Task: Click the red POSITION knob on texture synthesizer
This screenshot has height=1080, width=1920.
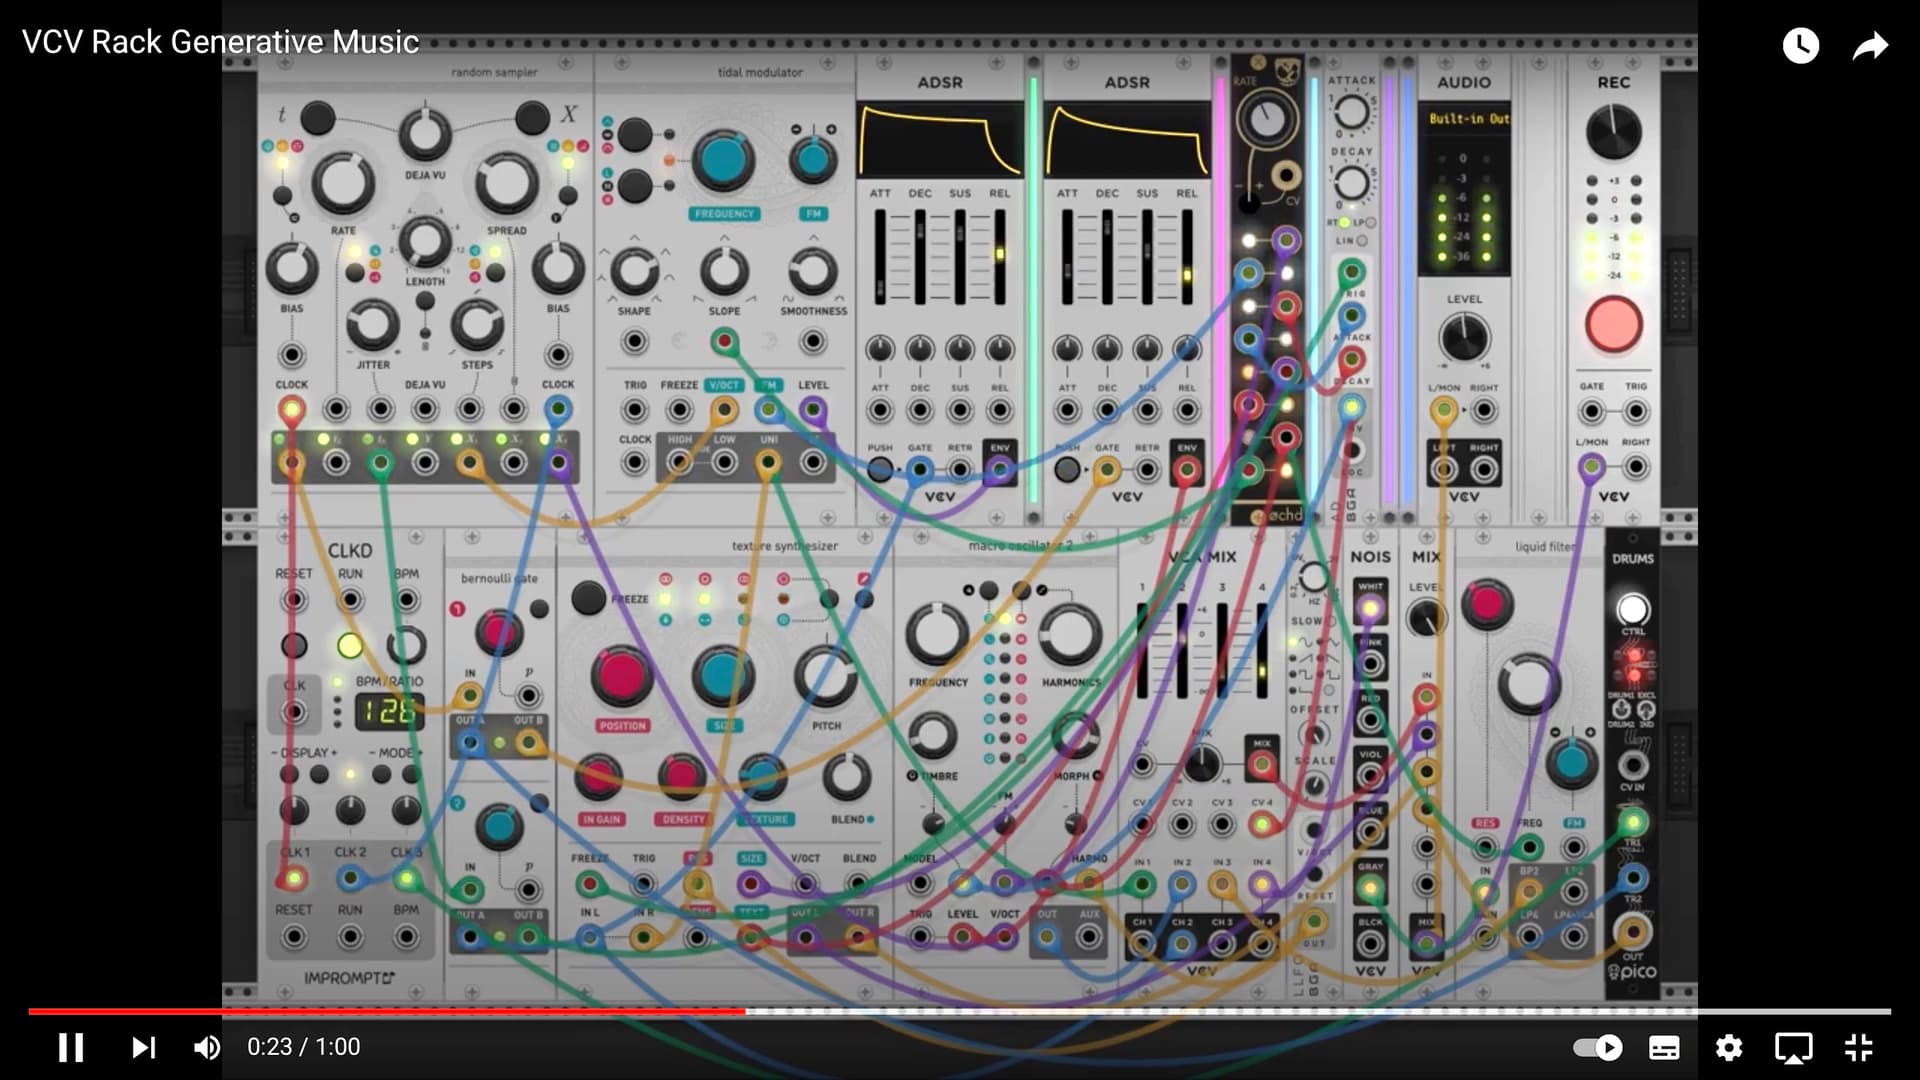Action: pyautogui.click(x=622, y=677)
